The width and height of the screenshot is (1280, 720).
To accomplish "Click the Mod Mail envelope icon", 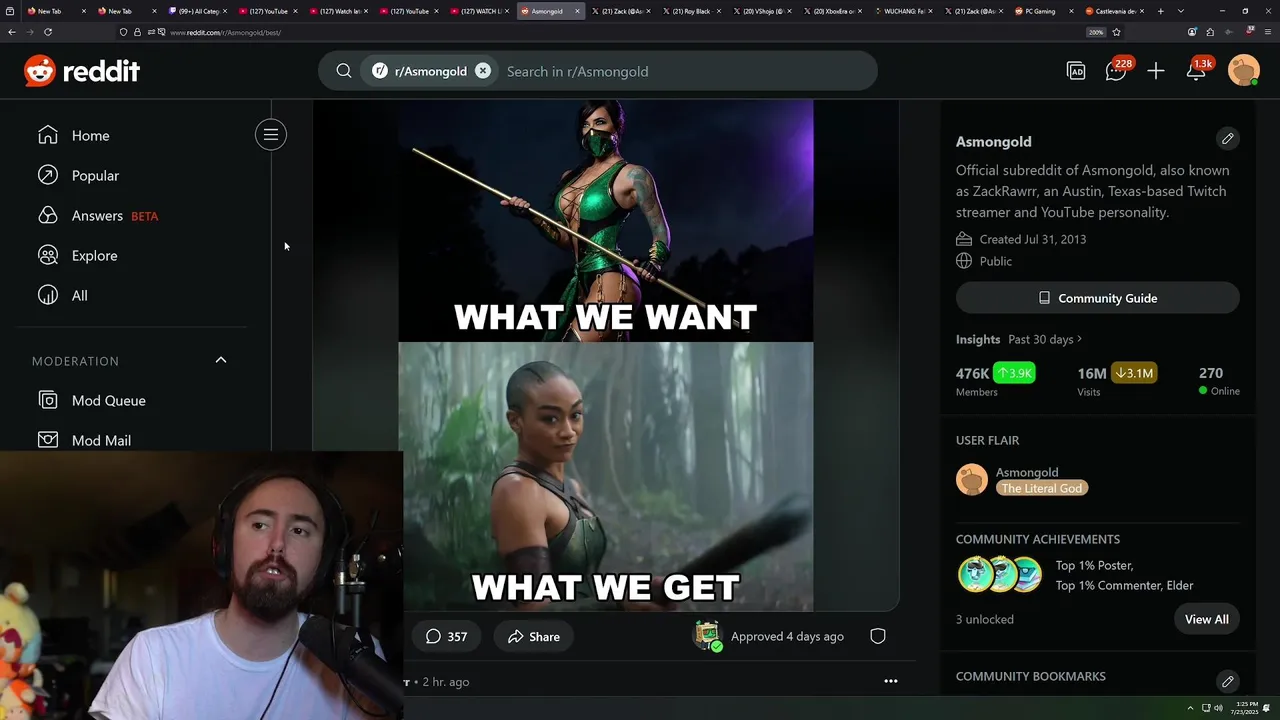I will click(48, 439).
